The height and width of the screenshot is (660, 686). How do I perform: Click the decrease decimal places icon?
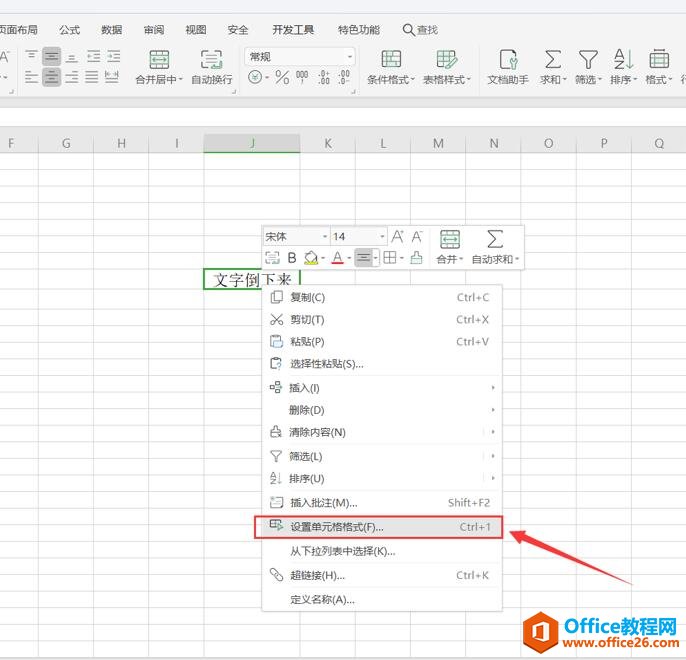344,77
